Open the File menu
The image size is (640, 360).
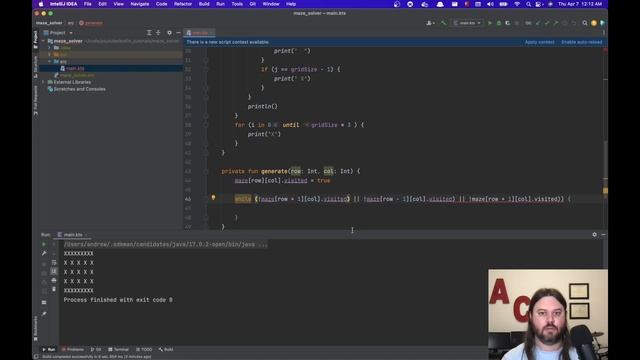point(88,4)
